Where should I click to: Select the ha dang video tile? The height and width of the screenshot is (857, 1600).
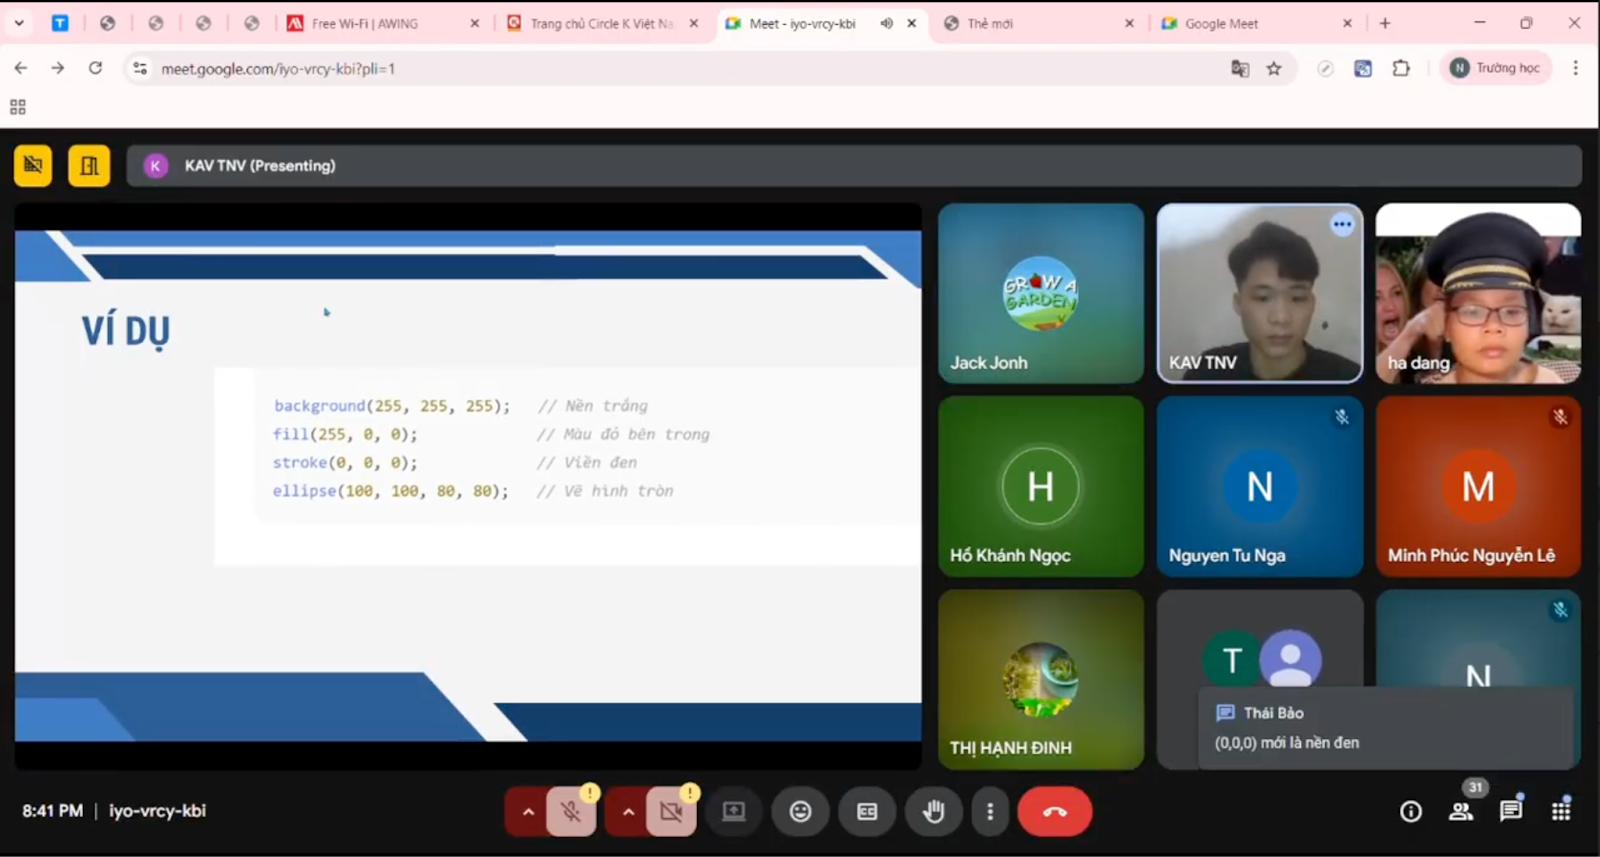tap(1477, 293)
